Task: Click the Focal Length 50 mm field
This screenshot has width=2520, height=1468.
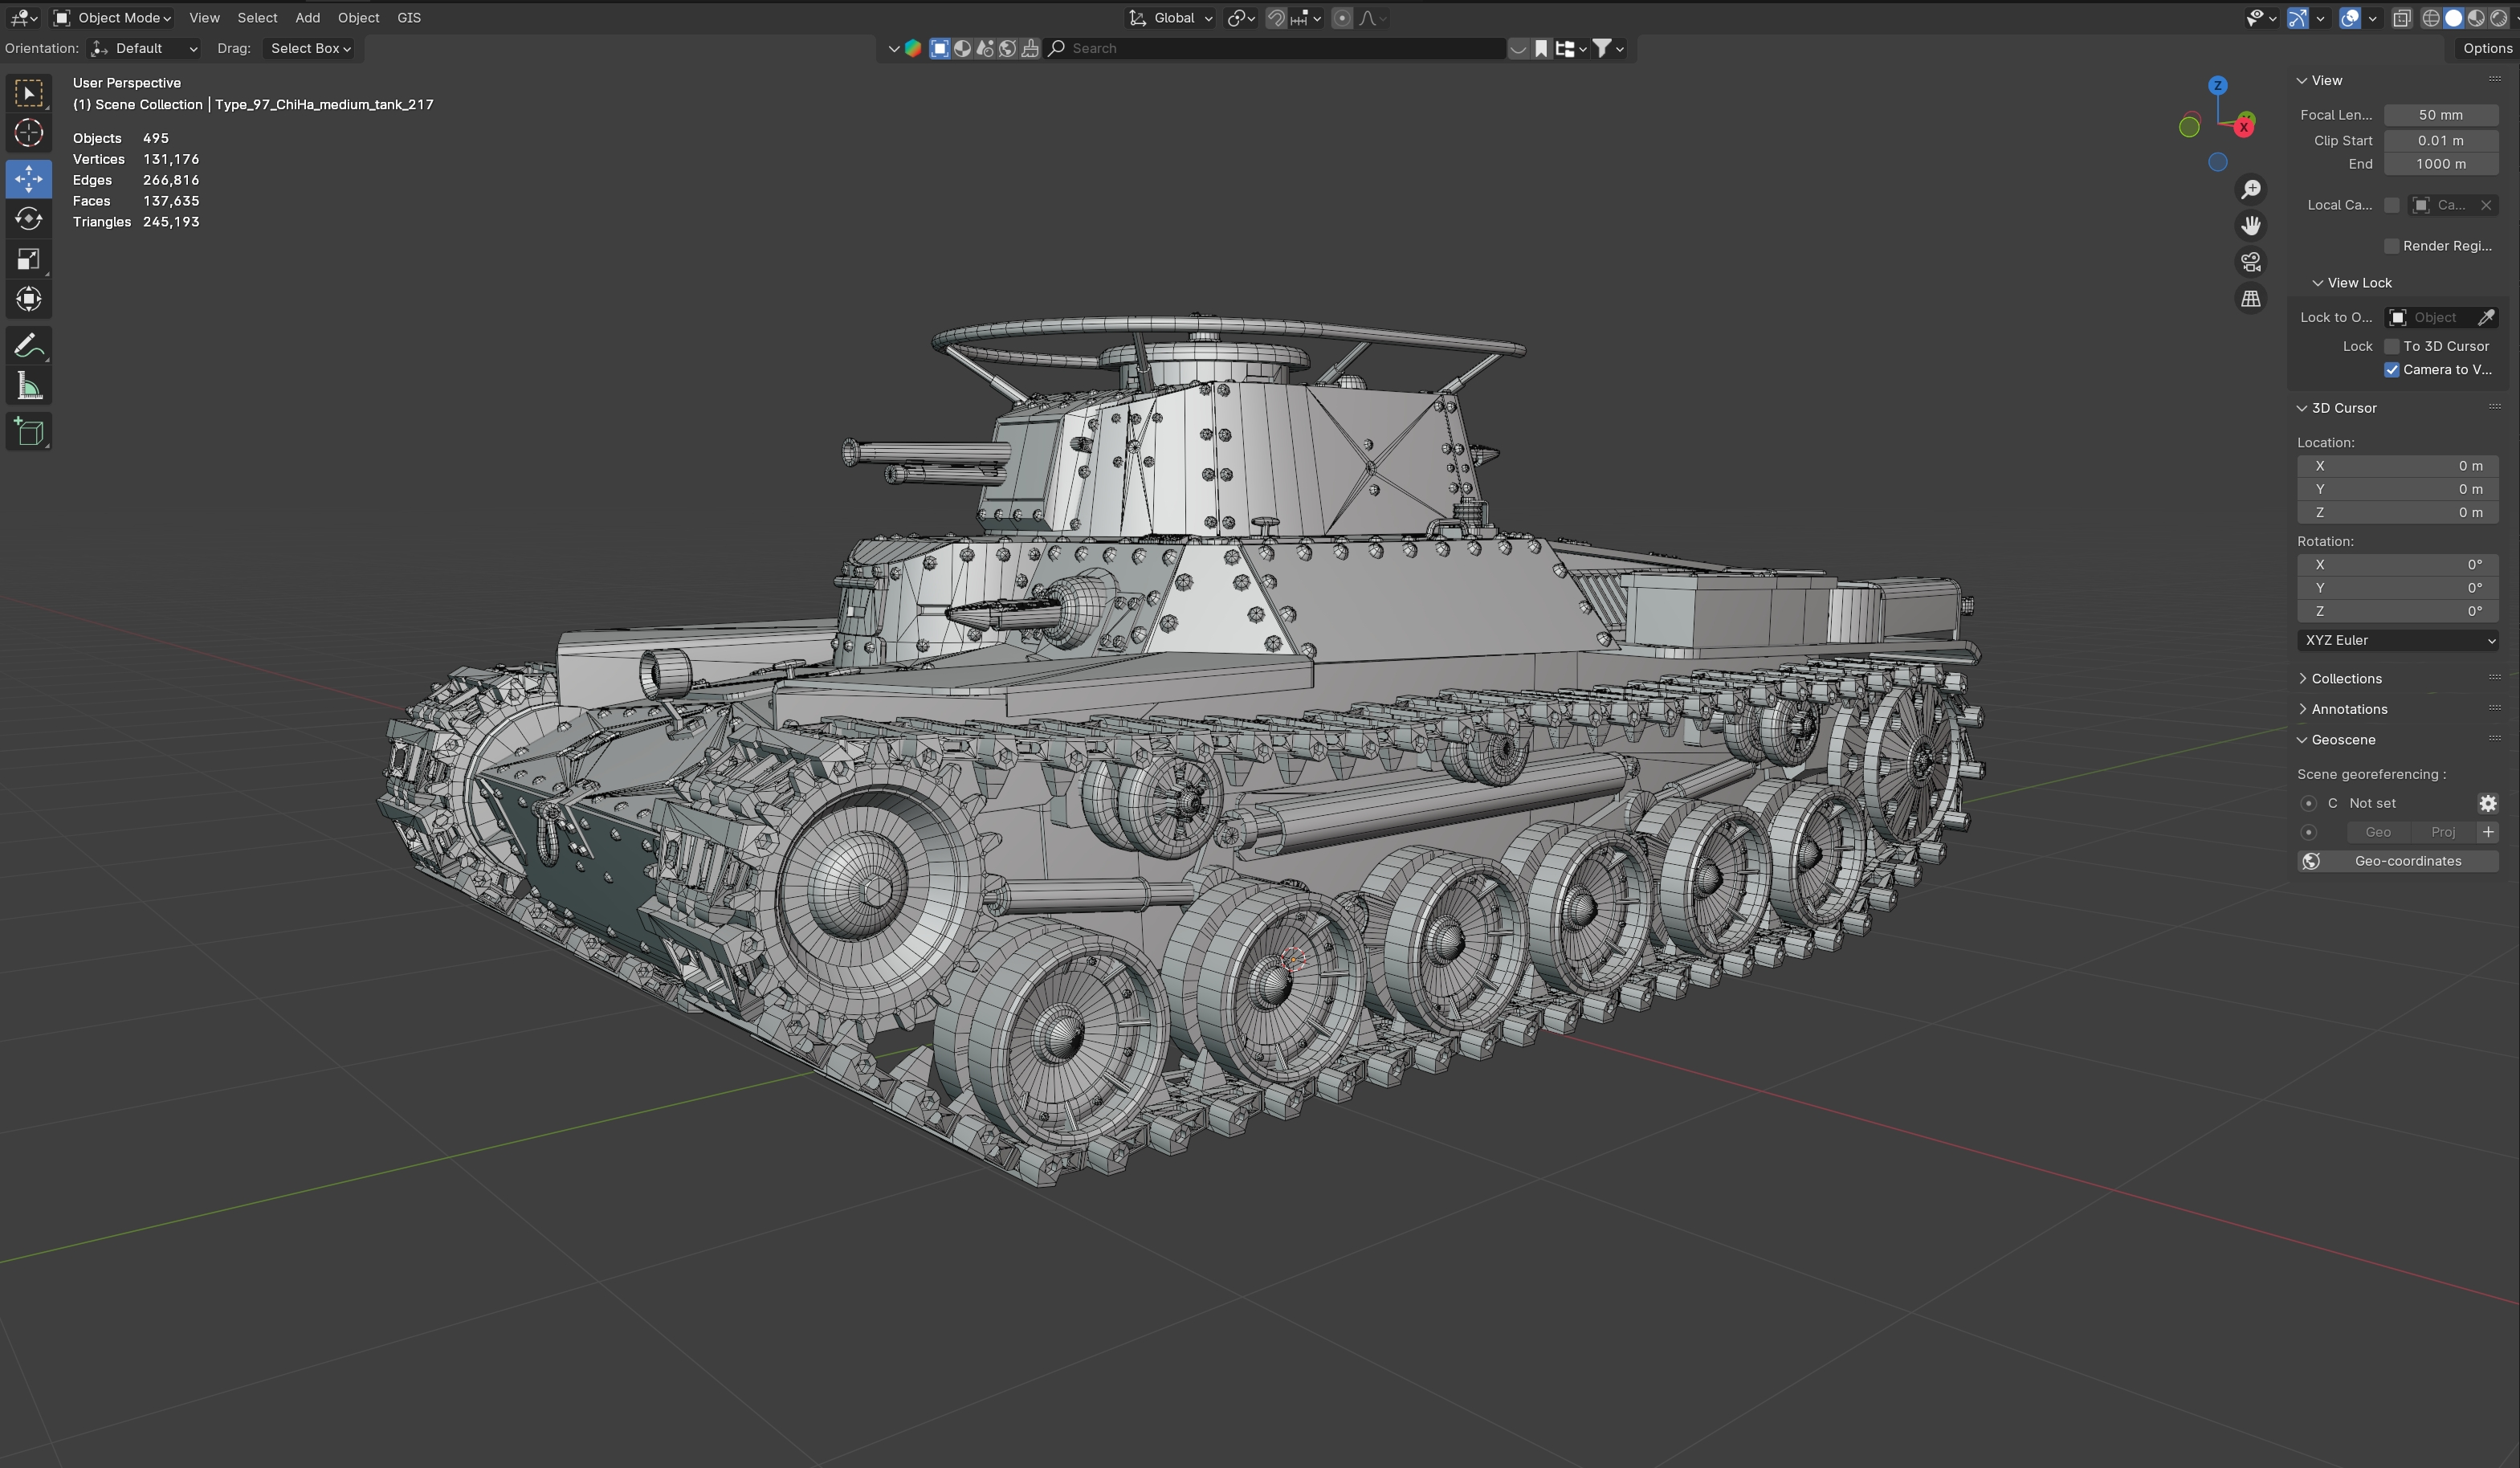Action: (x=2440, y=115)
